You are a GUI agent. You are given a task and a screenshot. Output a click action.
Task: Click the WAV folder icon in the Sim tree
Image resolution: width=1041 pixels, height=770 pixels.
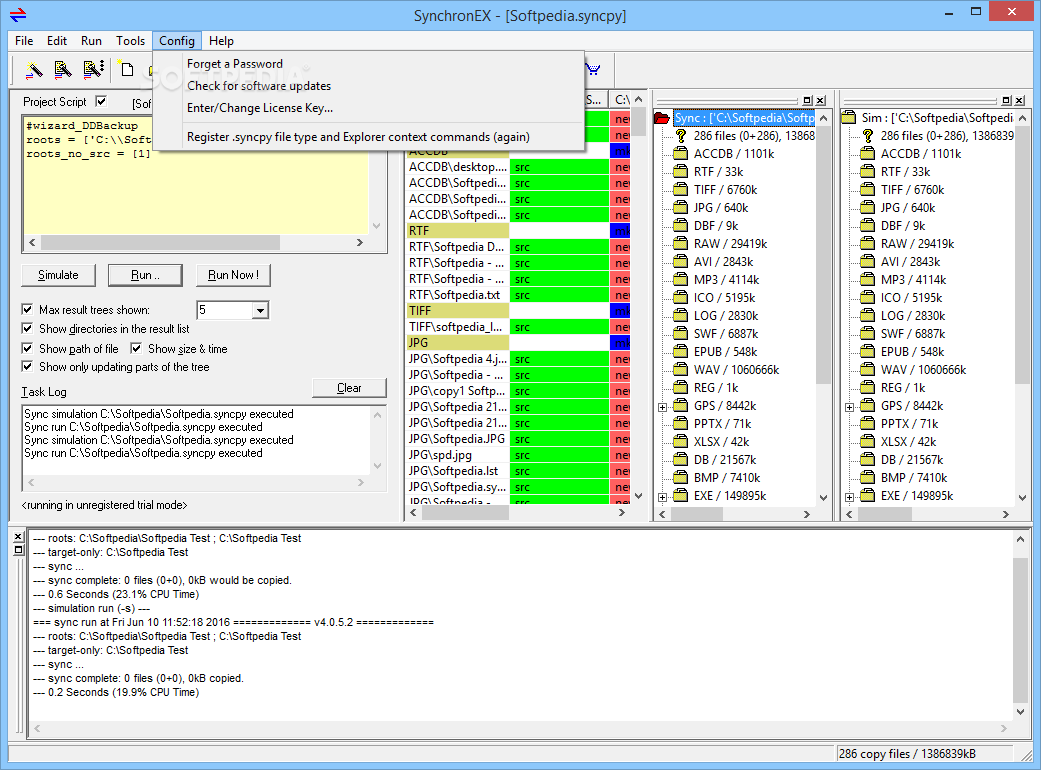tap(867, 370)
